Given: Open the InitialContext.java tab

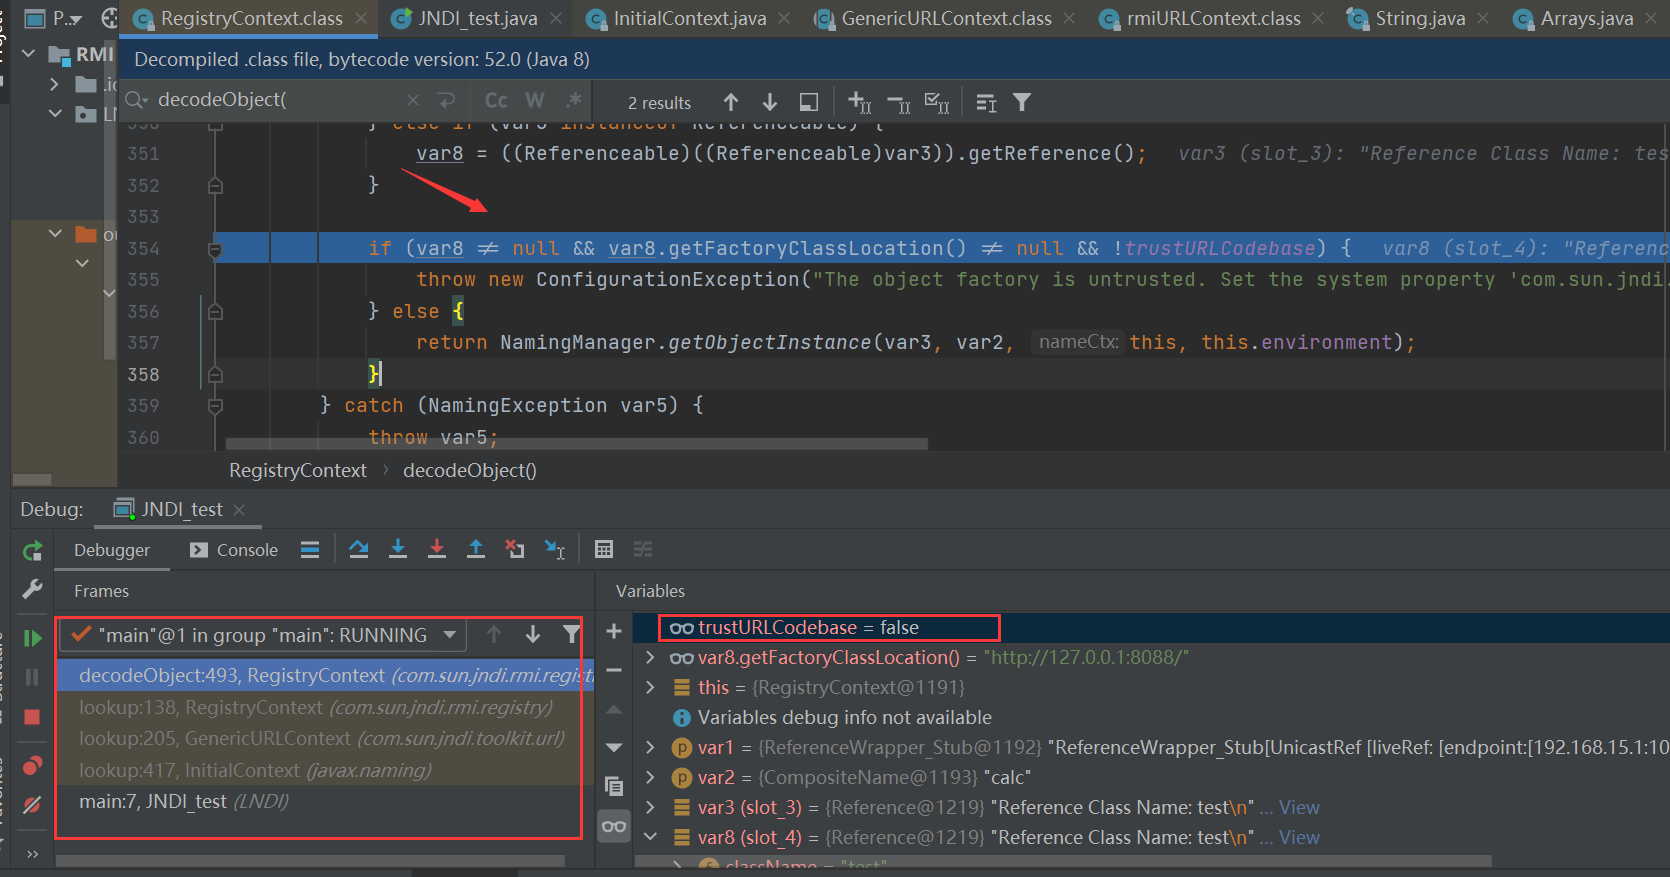Looking at the screenshot, I should 689,18.
